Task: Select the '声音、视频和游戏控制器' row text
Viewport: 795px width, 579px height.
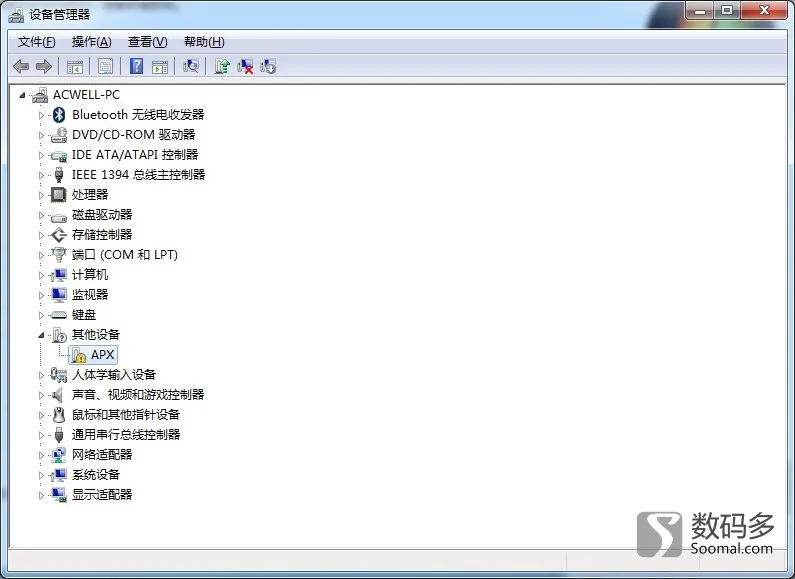Action: [138, 394]
